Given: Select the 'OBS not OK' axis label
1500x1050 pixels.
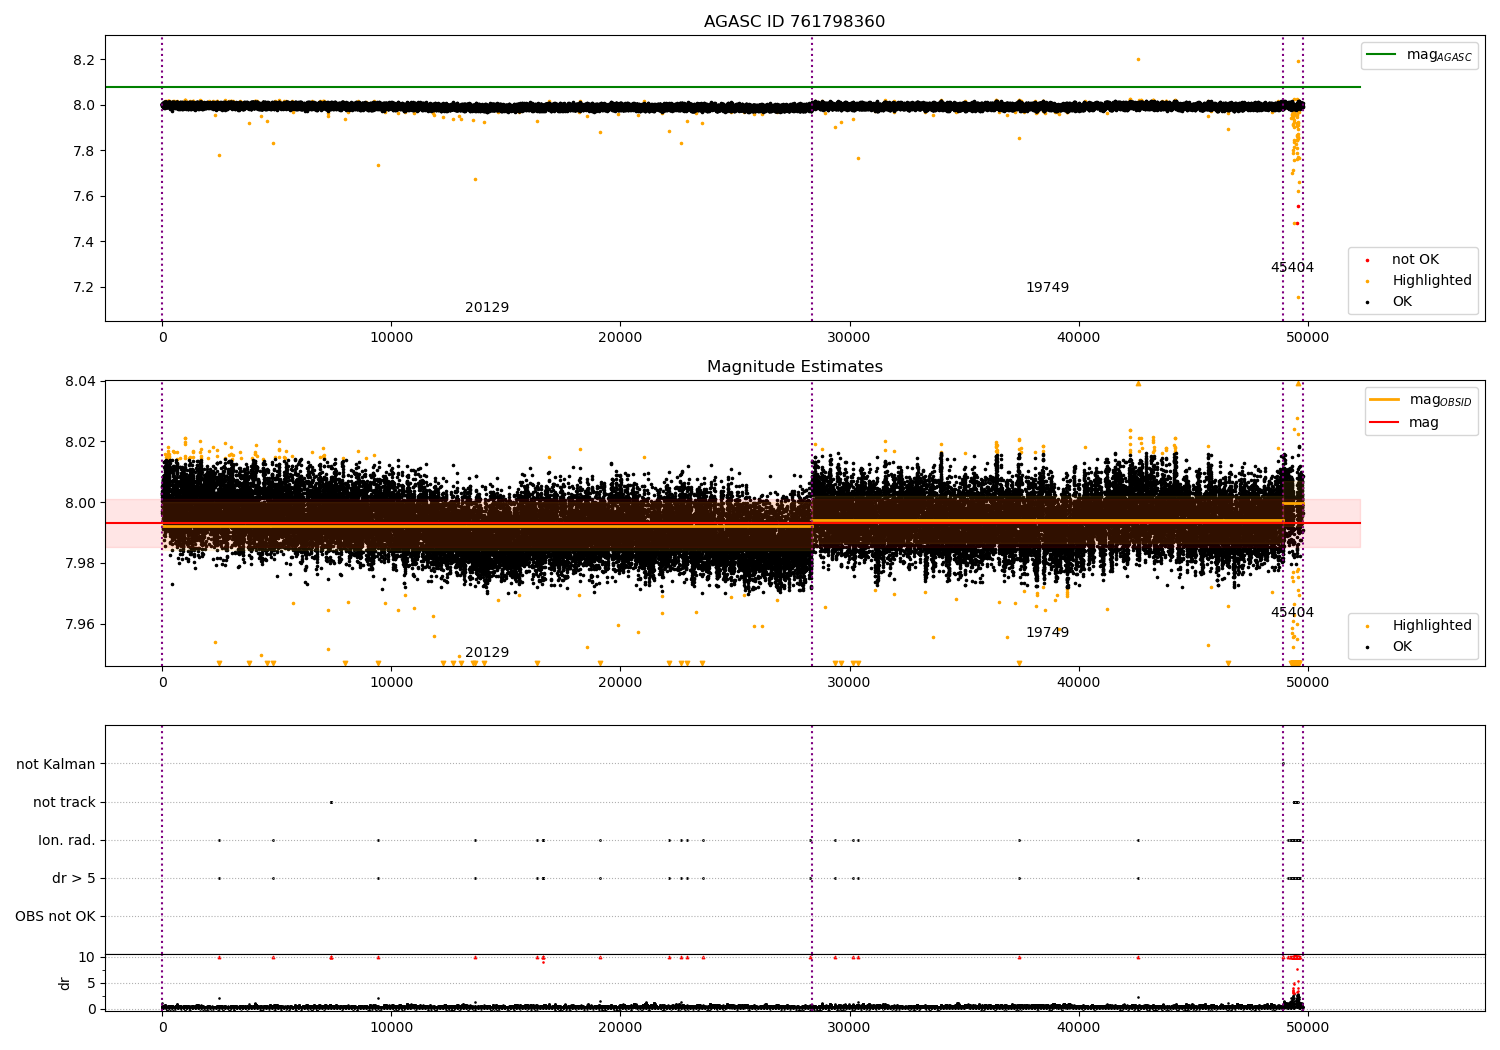Looking at the screenshot, I should 56,917.
